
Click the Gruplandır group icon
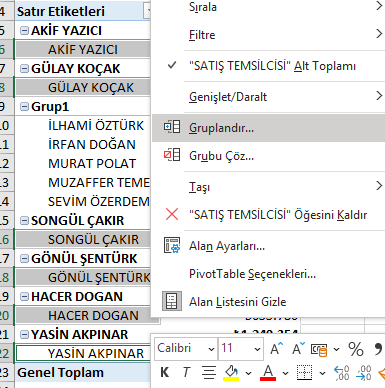172,127
